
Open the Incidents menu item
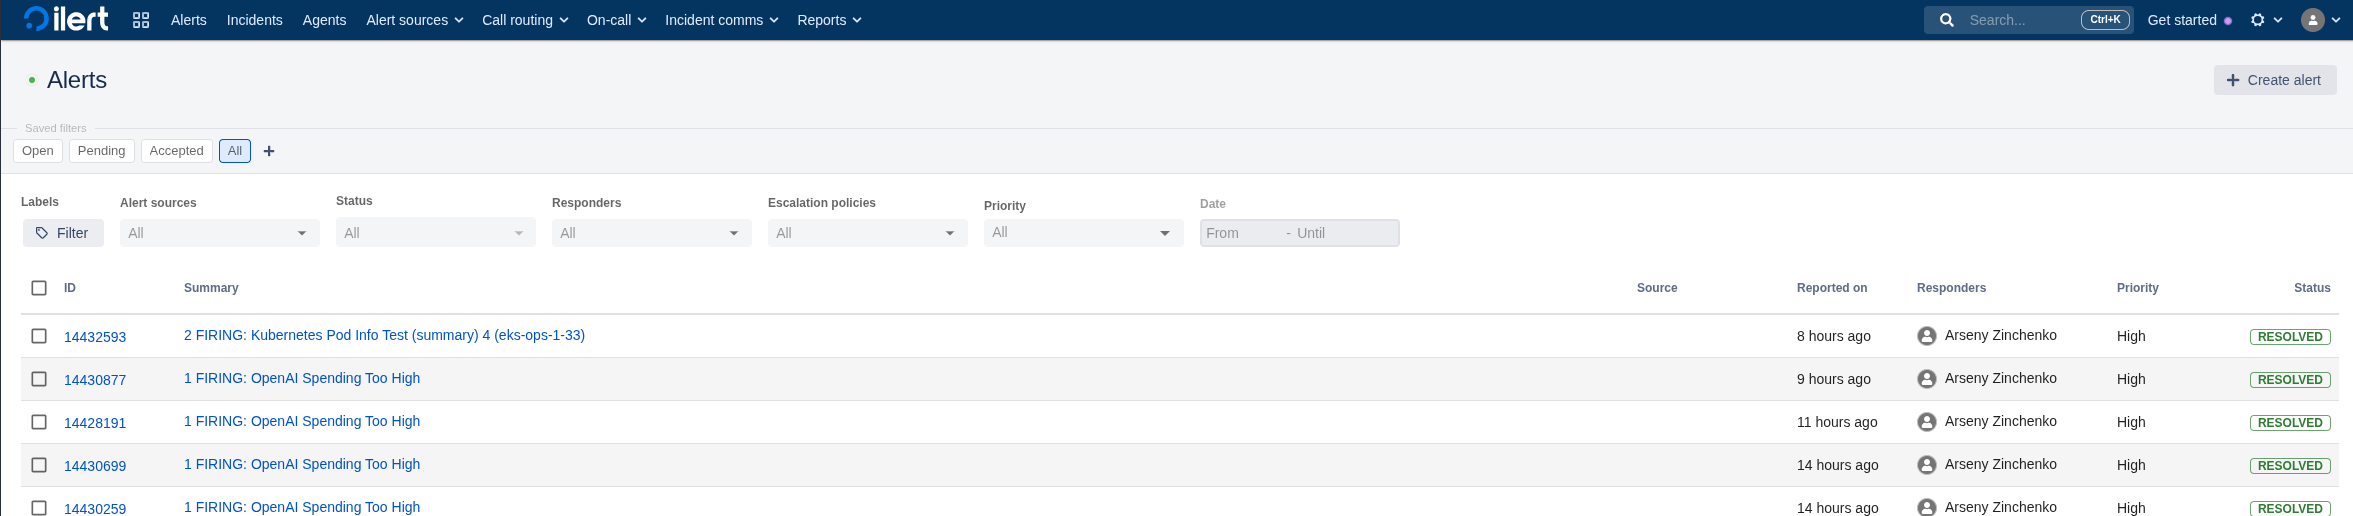pyautogui.click(x=254, y=20)
